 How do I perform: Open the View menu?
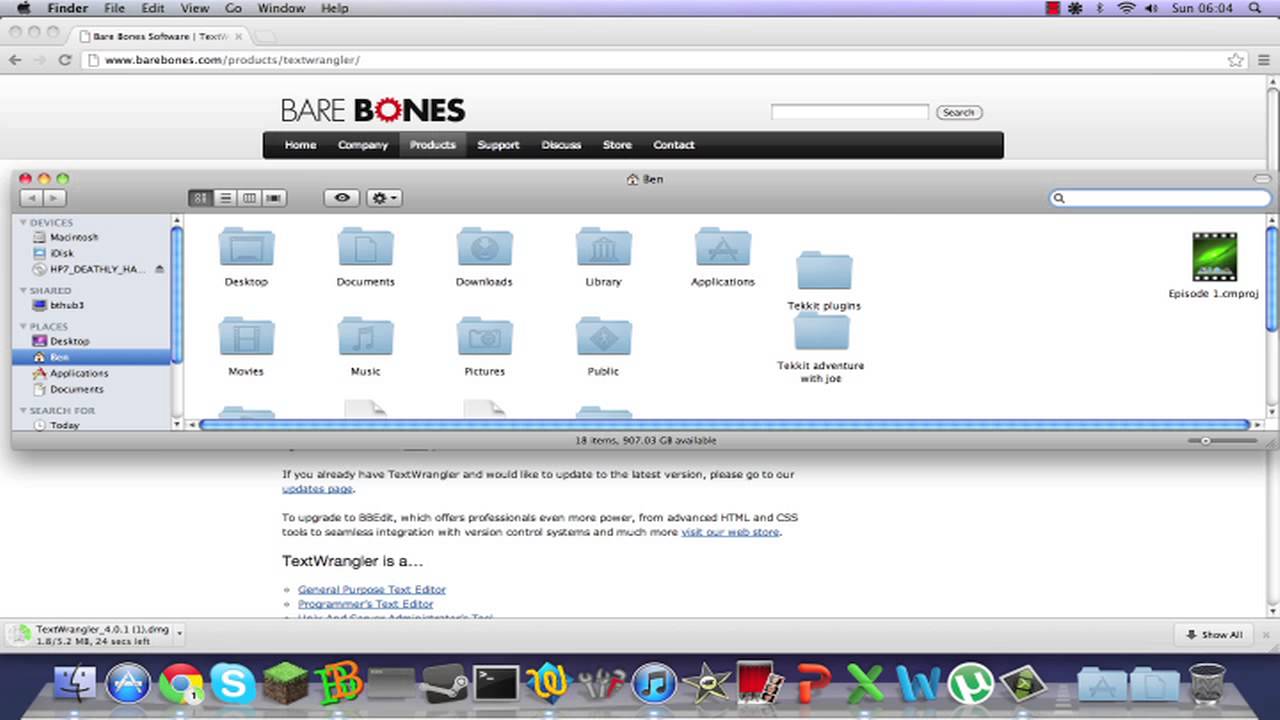pos(195,8)
